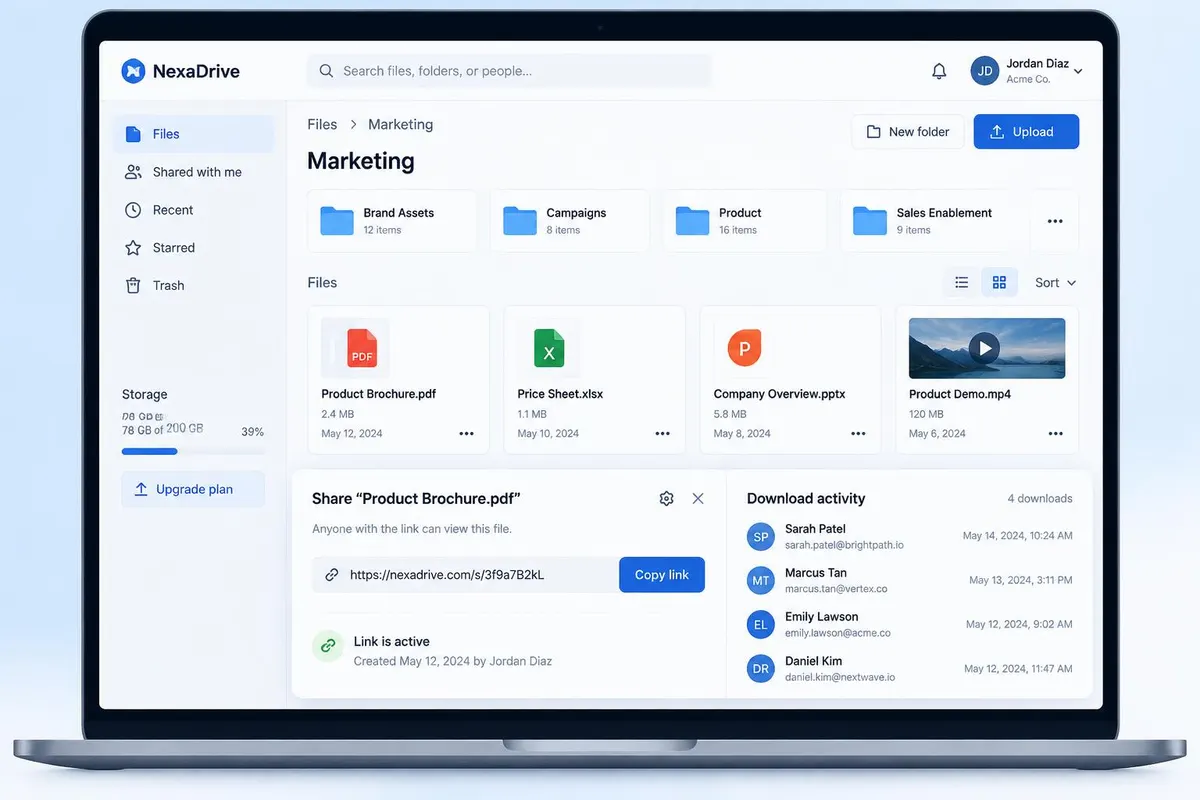Viewport: 1200px width, 800px height.
Task: Click the Product Brochure PDF file icon
Action: point(361,348)
